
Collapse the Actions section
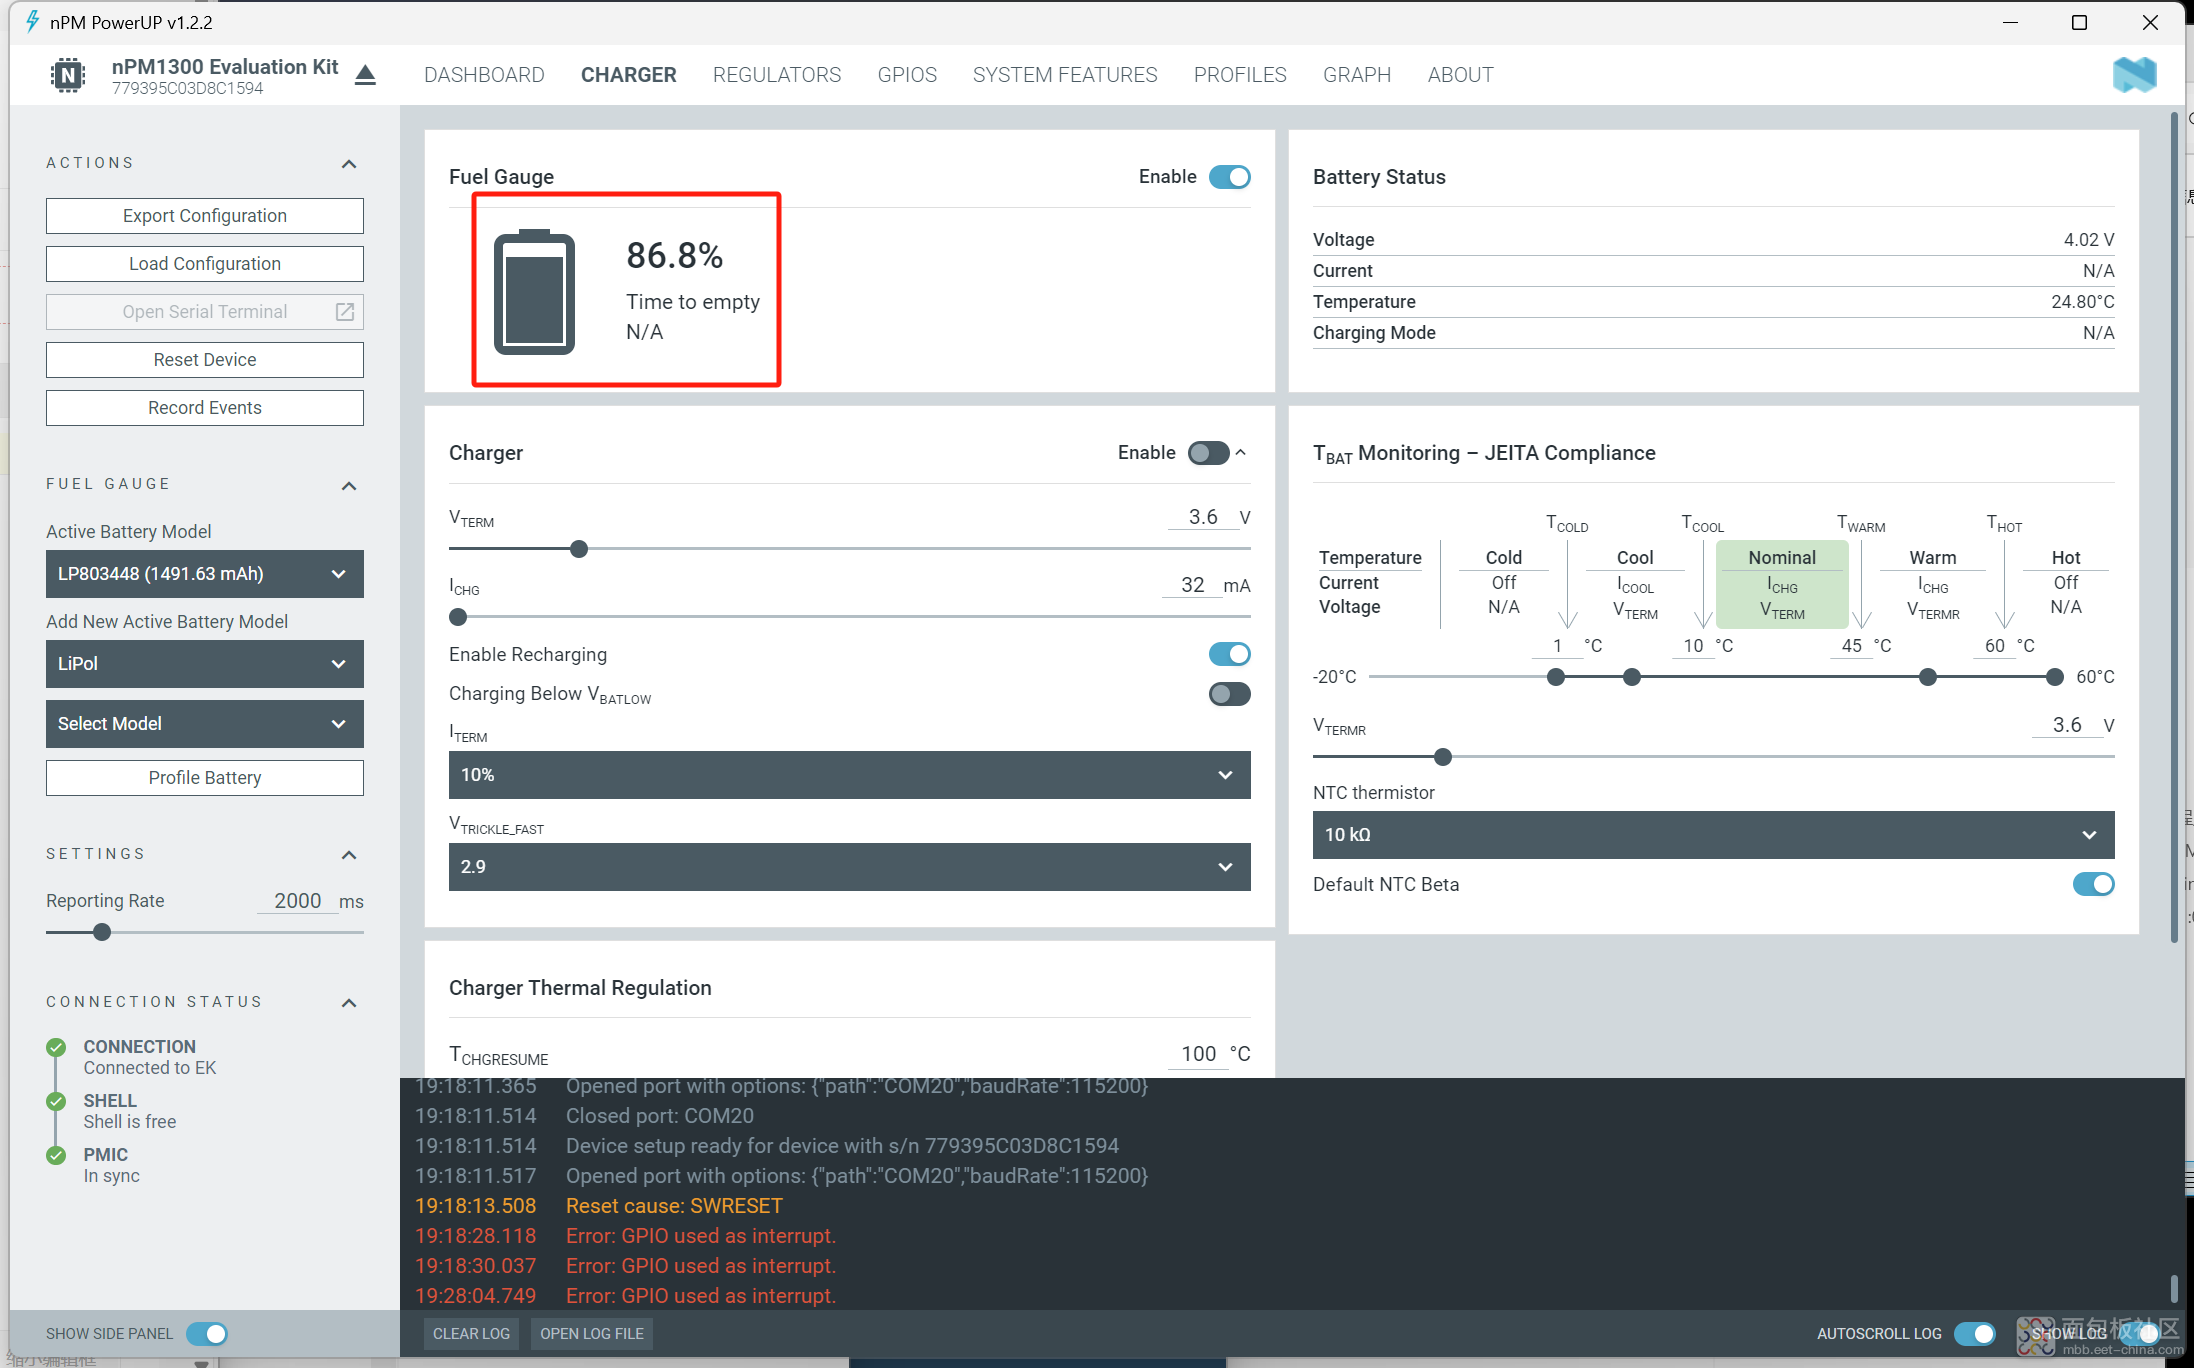coord(349,163)
